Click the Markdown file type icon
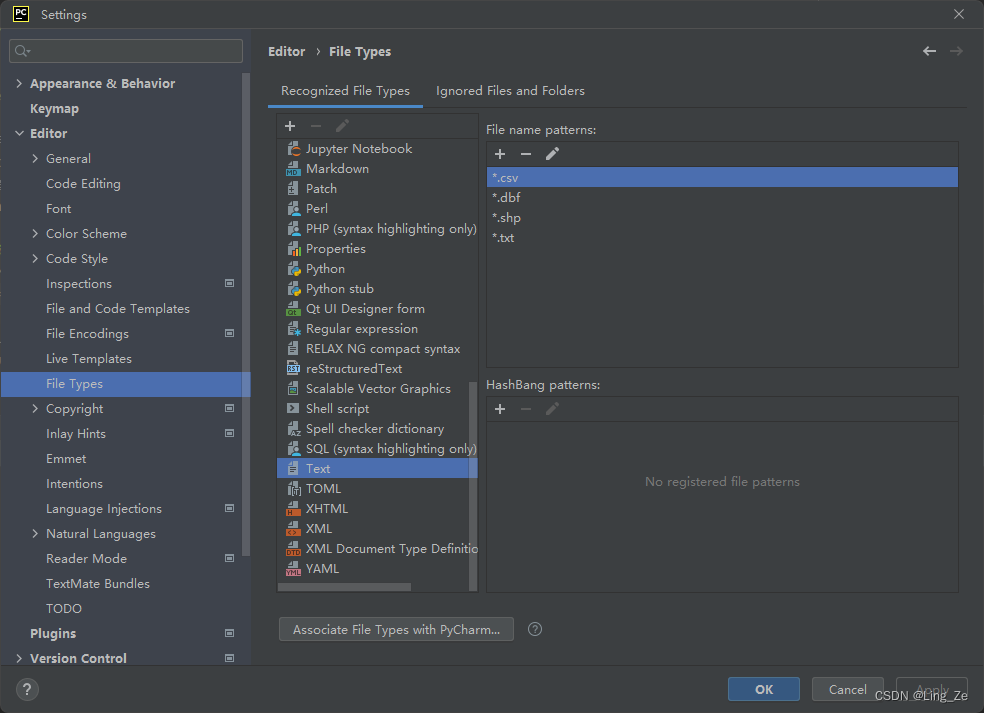 click(x=293, y=169)
